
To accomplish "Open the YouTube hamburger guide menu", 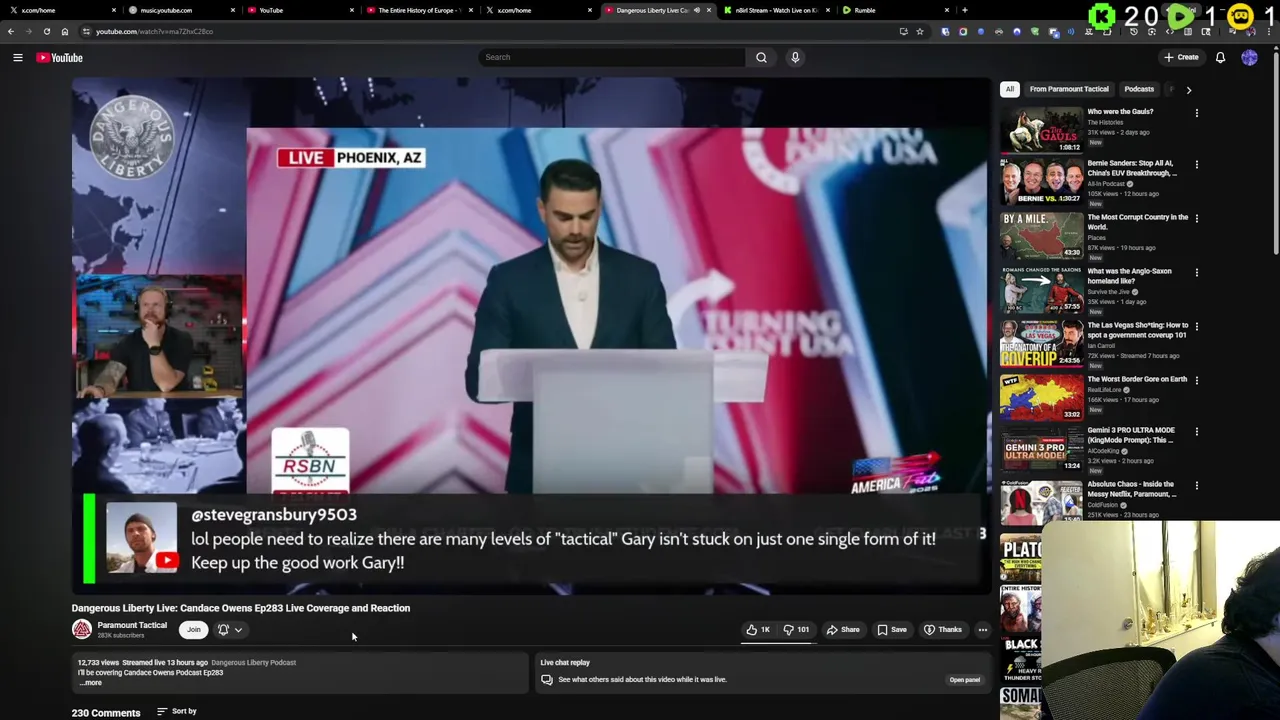I will (17, 58).
